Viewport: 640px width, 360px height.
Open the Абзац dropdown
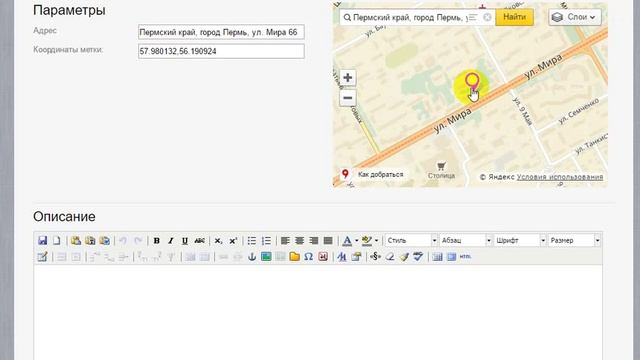[465, 241]
